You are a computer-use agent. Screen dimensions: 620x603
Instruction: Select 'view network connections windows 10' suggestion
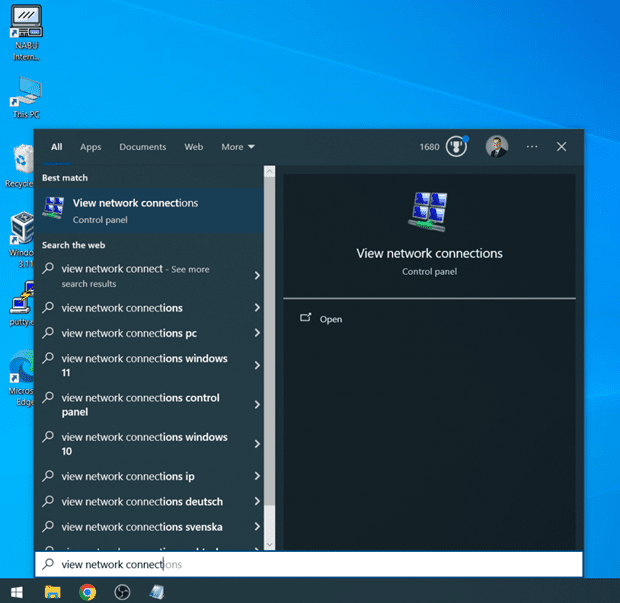149,444
